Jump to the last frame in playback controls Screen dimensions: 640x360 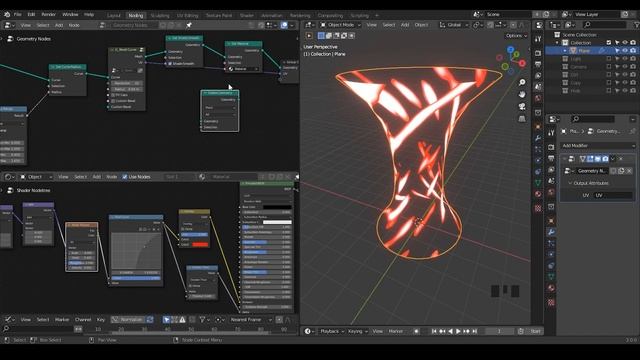[x=474, y=331]
